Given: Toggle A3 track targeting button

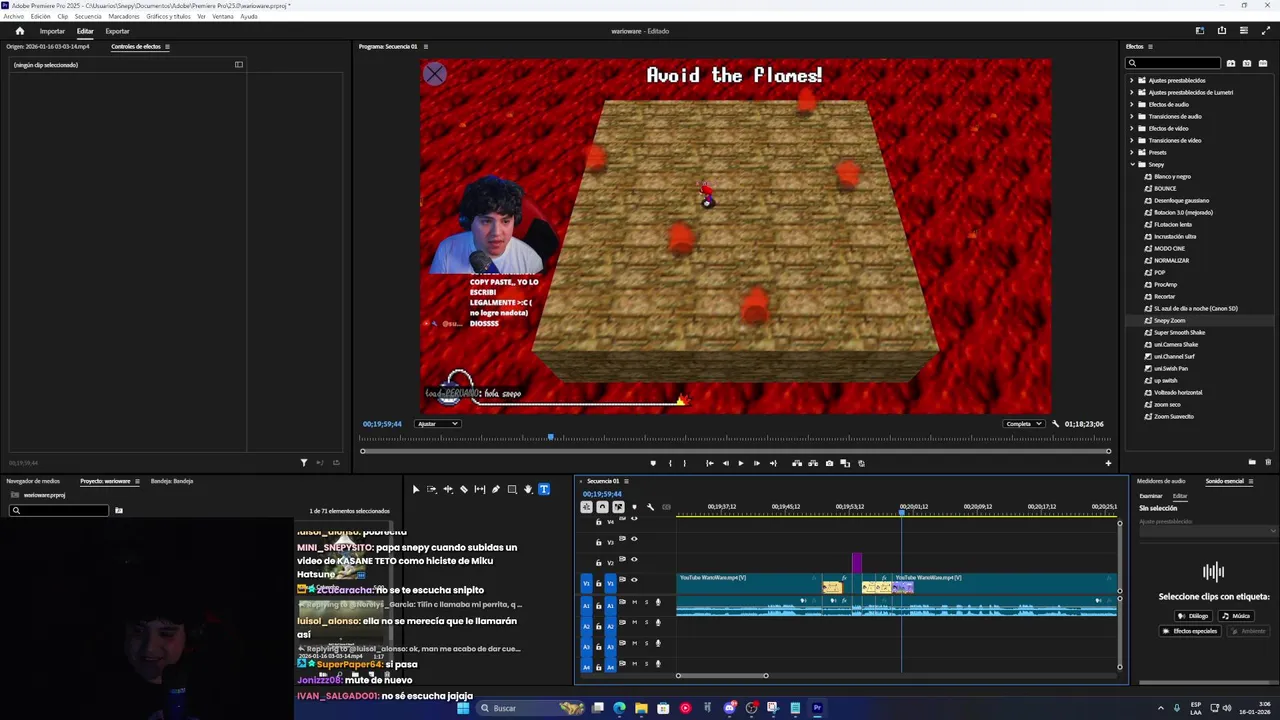Looking at the screenshot, I should [x=610, y=647].
